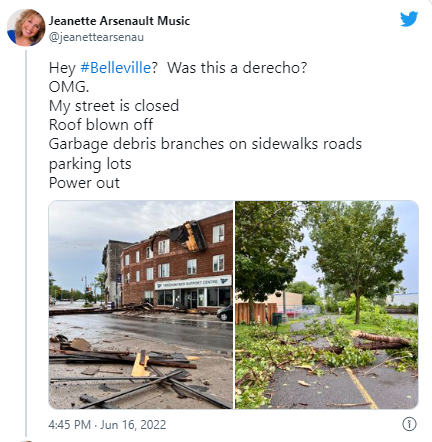Screen dimensions: 432x442
Task: Click the "Power out" line
Action: tap(84, 183)
